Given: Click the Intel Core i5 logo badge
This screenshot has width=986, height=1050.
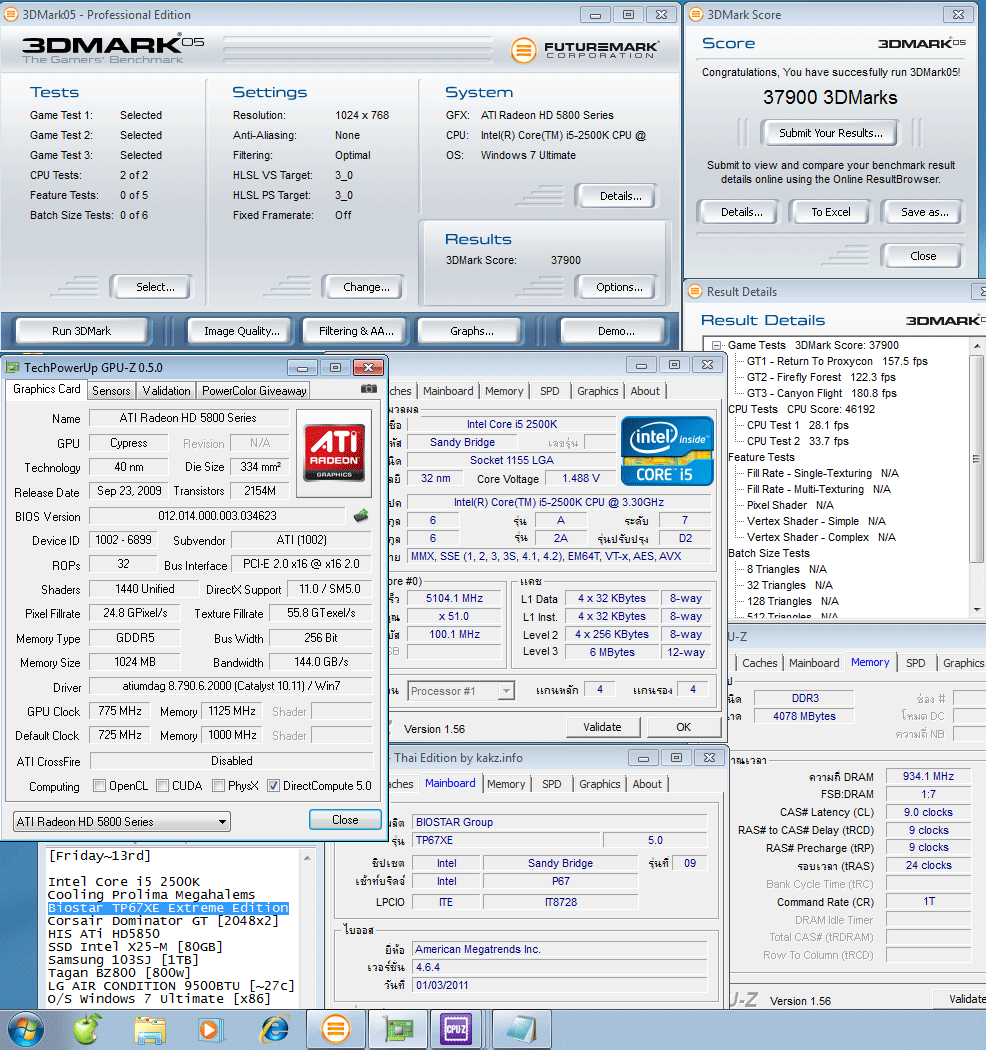Looking at the screenshot, I should pos(667,451).
